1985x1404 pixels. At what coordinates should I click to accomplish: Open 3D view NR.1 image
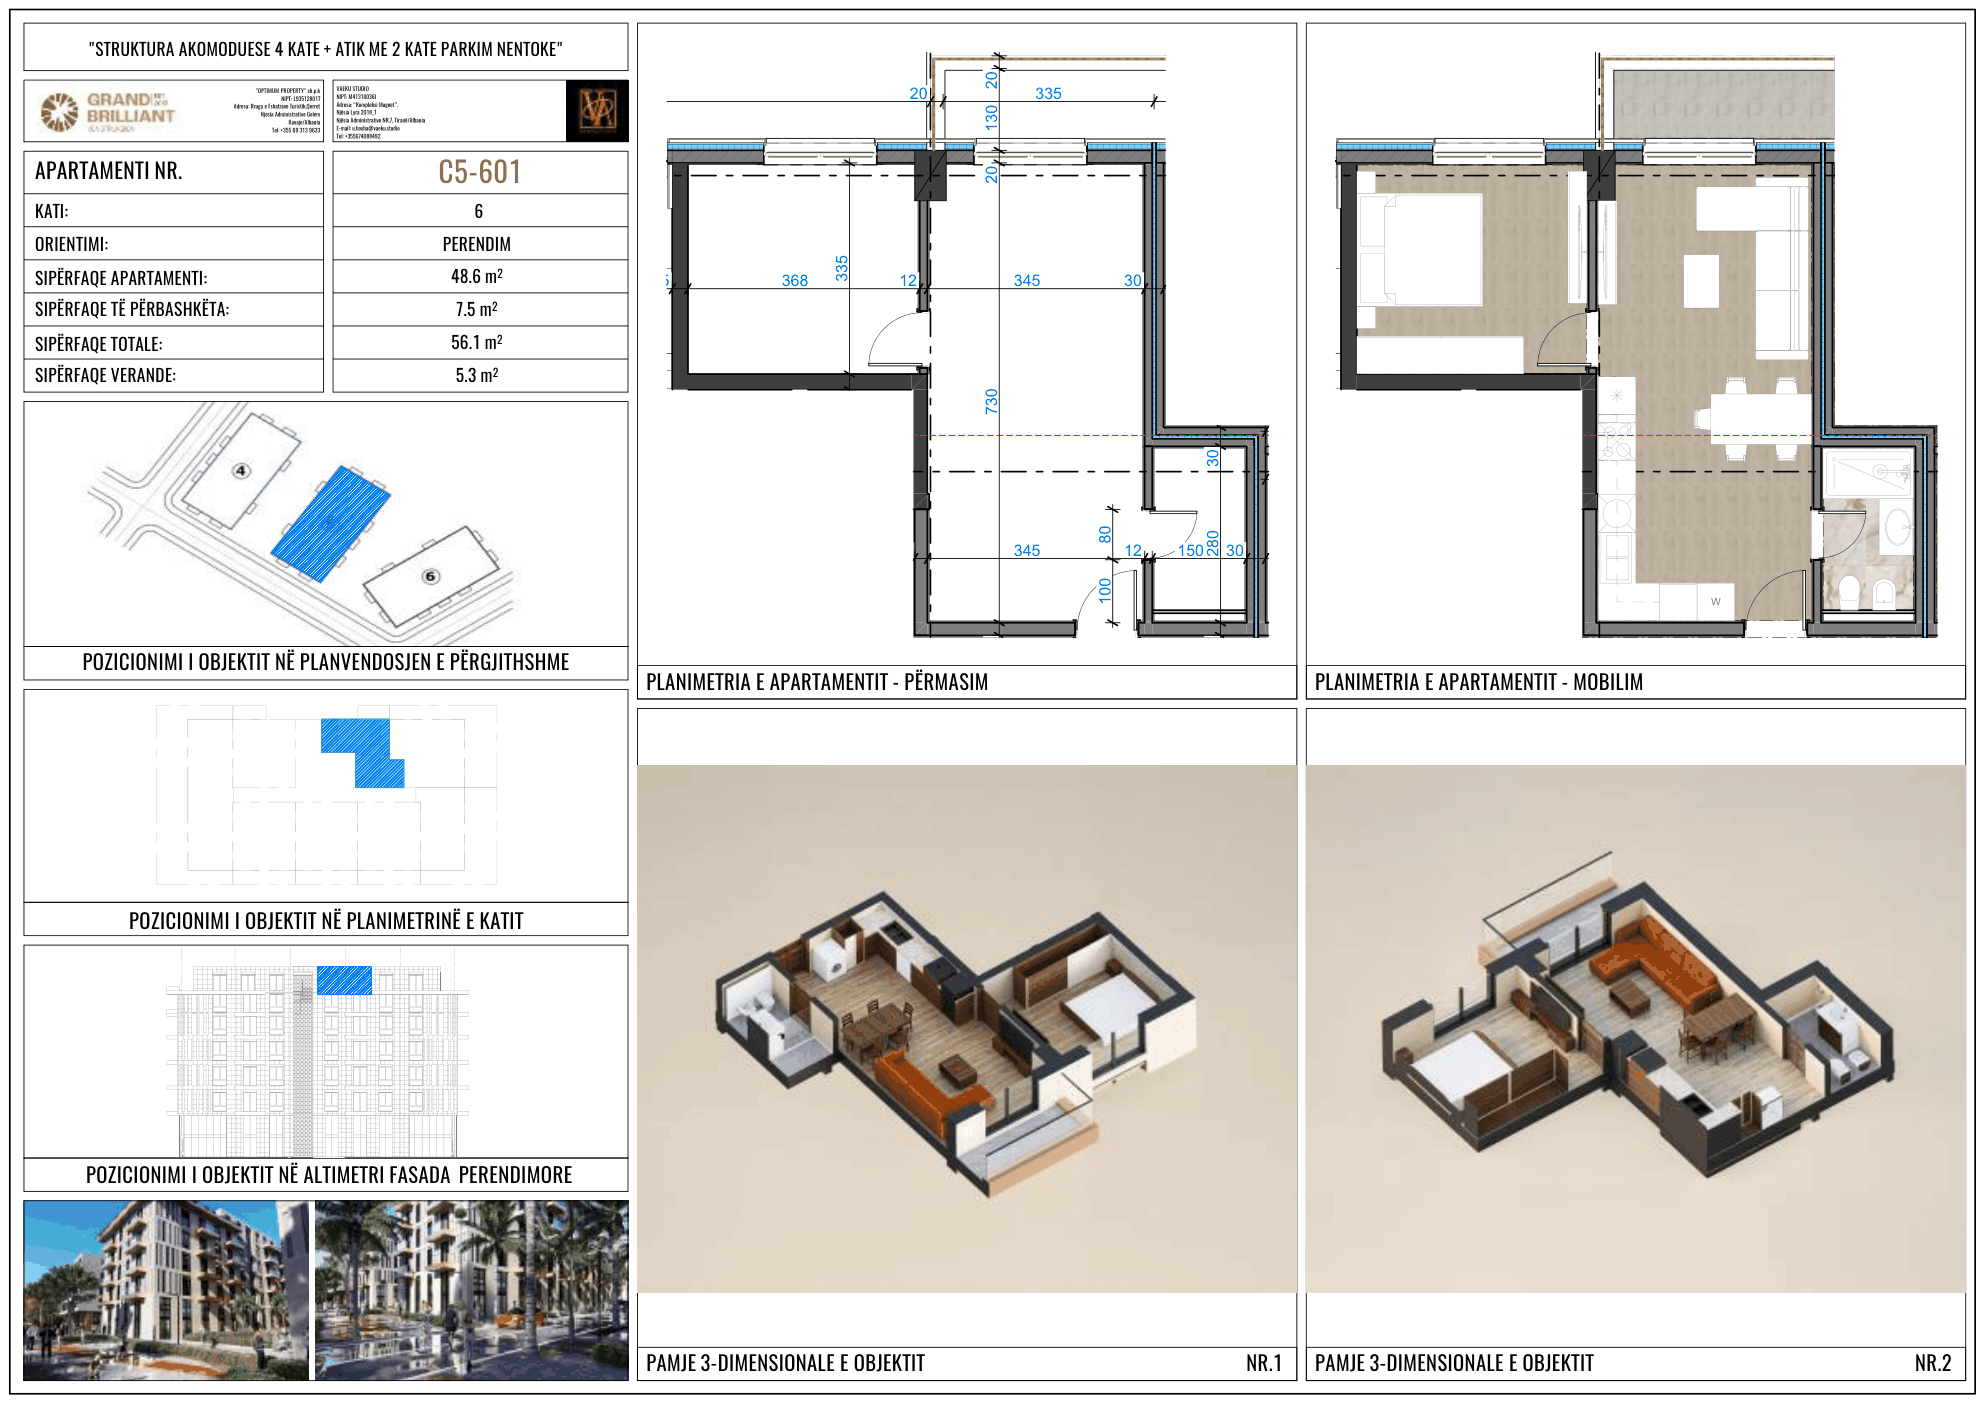tap(967, 1029)
